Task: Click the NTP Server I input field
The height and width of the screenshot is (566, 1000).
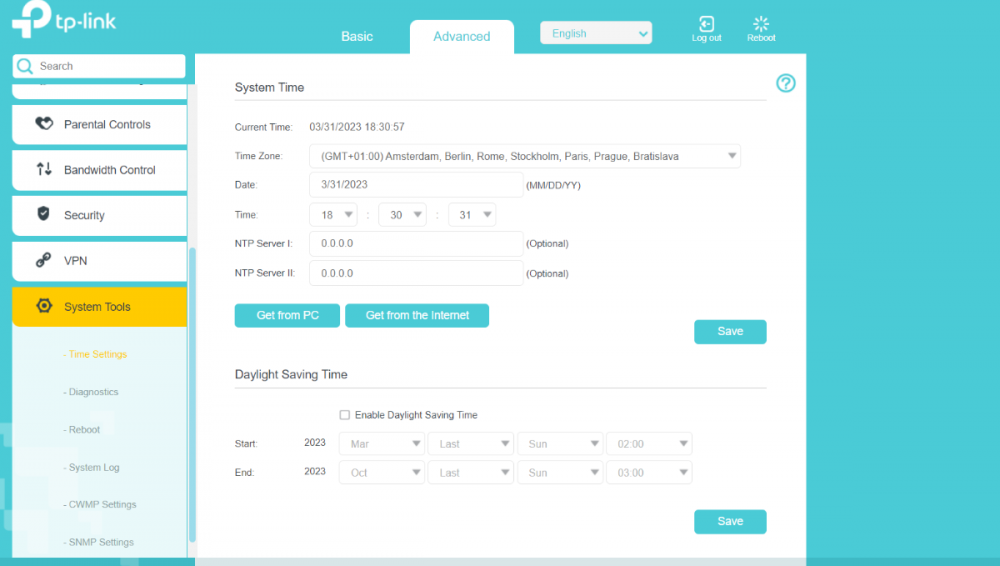Action: 416,244
